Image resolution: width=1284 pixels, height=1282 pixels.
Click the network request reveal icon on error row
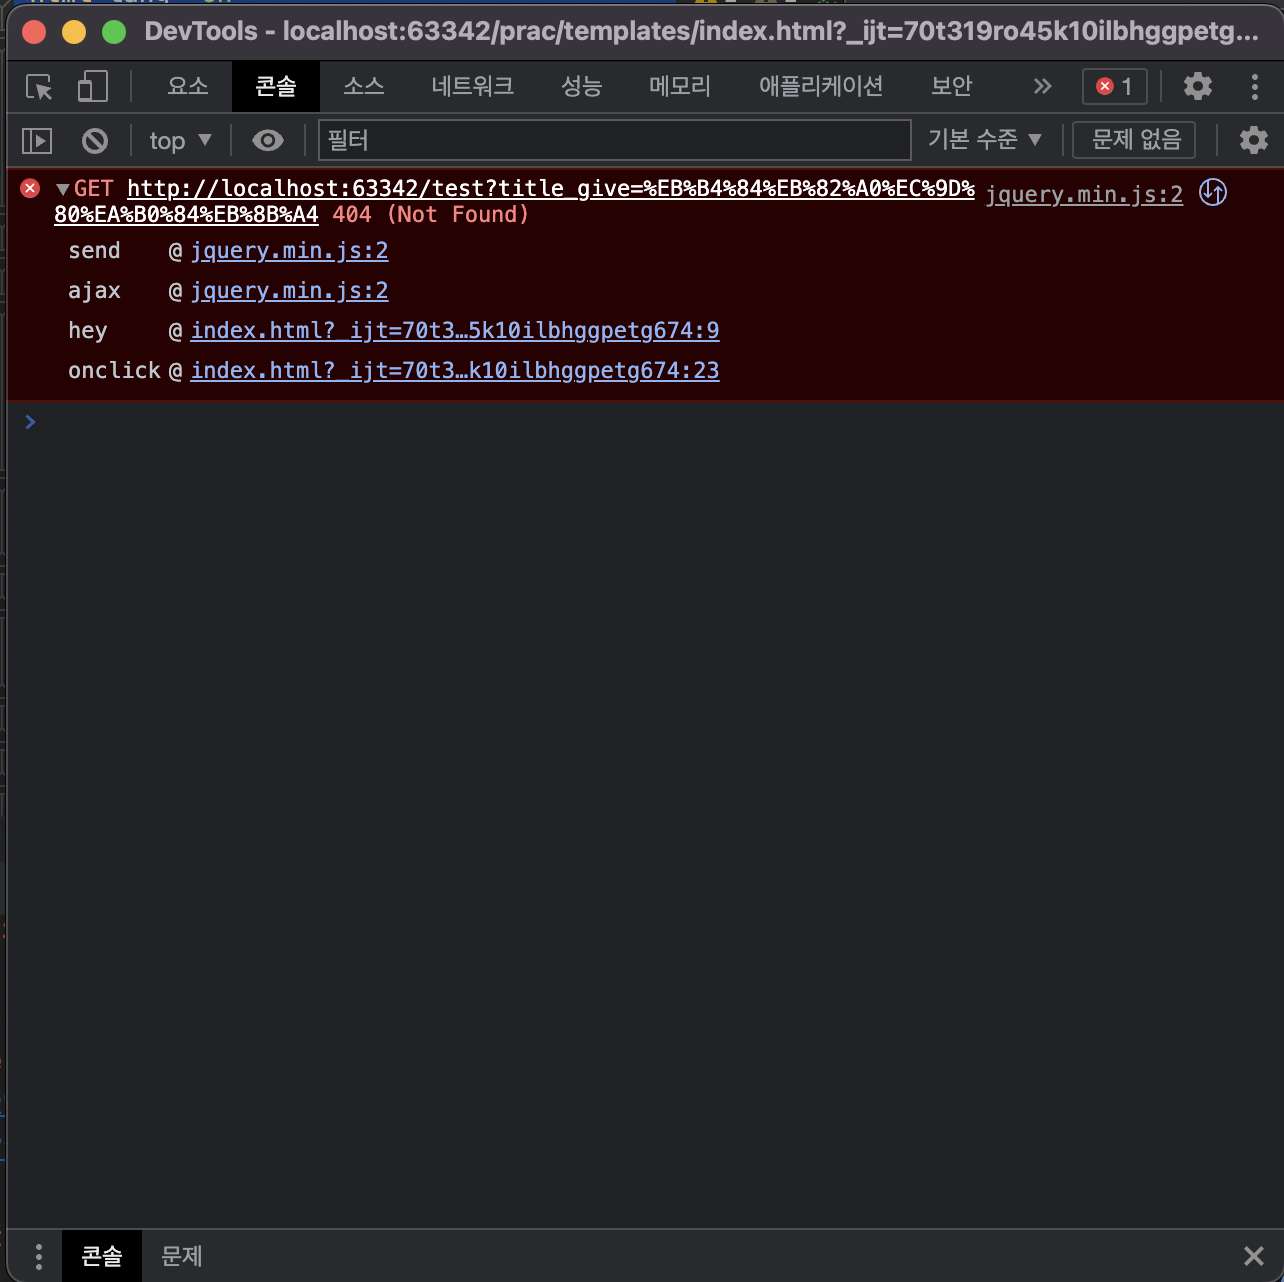tap(1213, 192)
